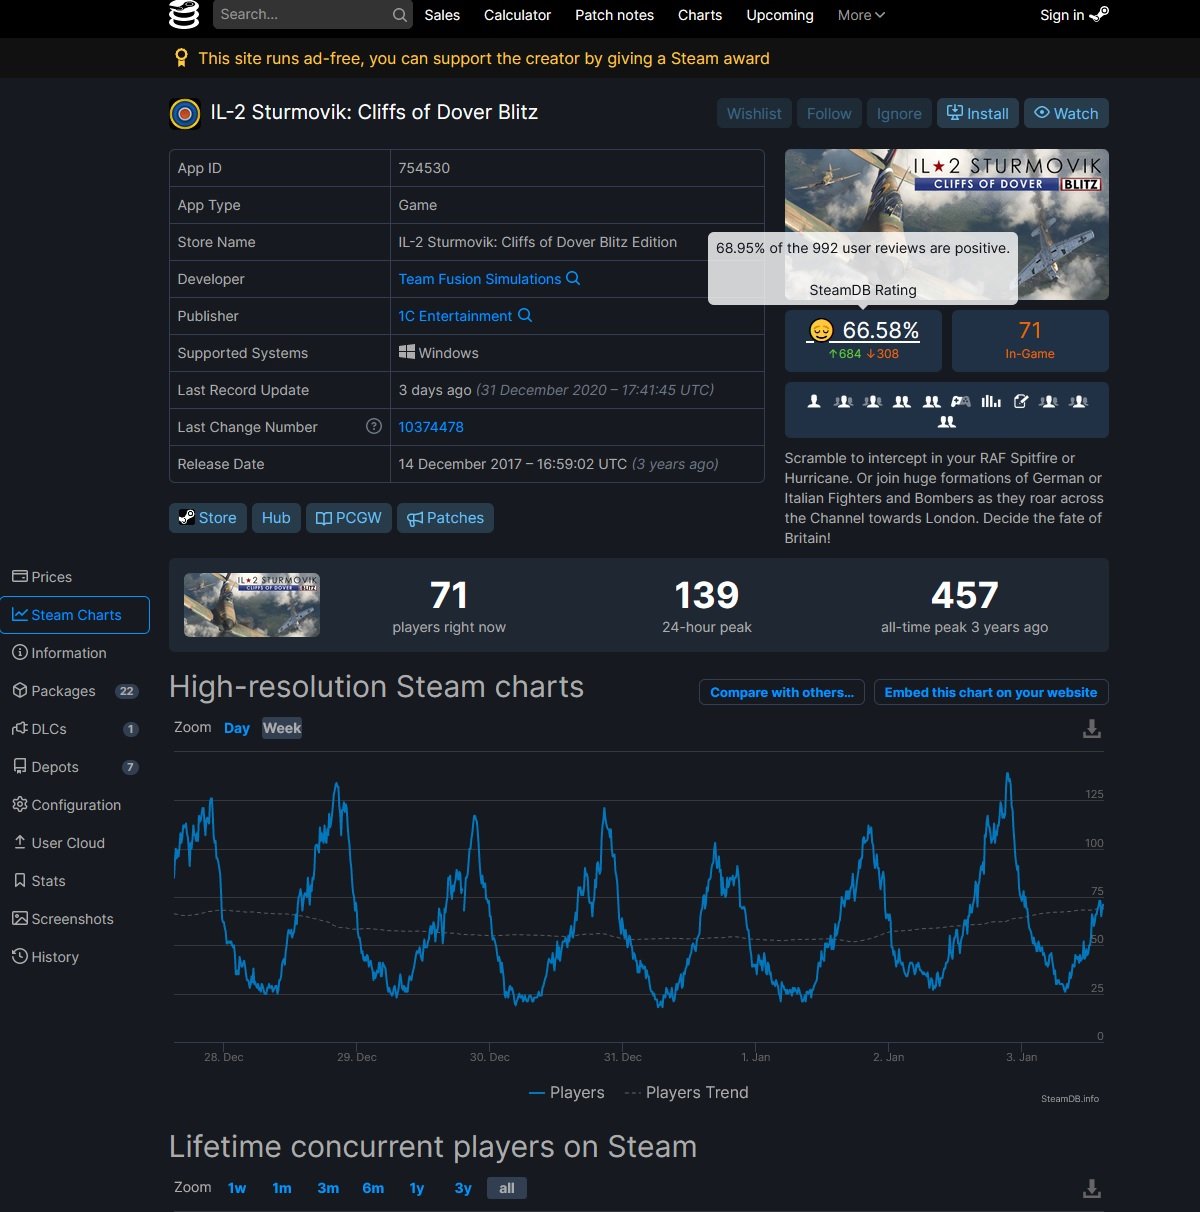This screenshot has width=1200, height=1212.
Task: Click the sad face rating emoji
Action: [x=821, y=330]
